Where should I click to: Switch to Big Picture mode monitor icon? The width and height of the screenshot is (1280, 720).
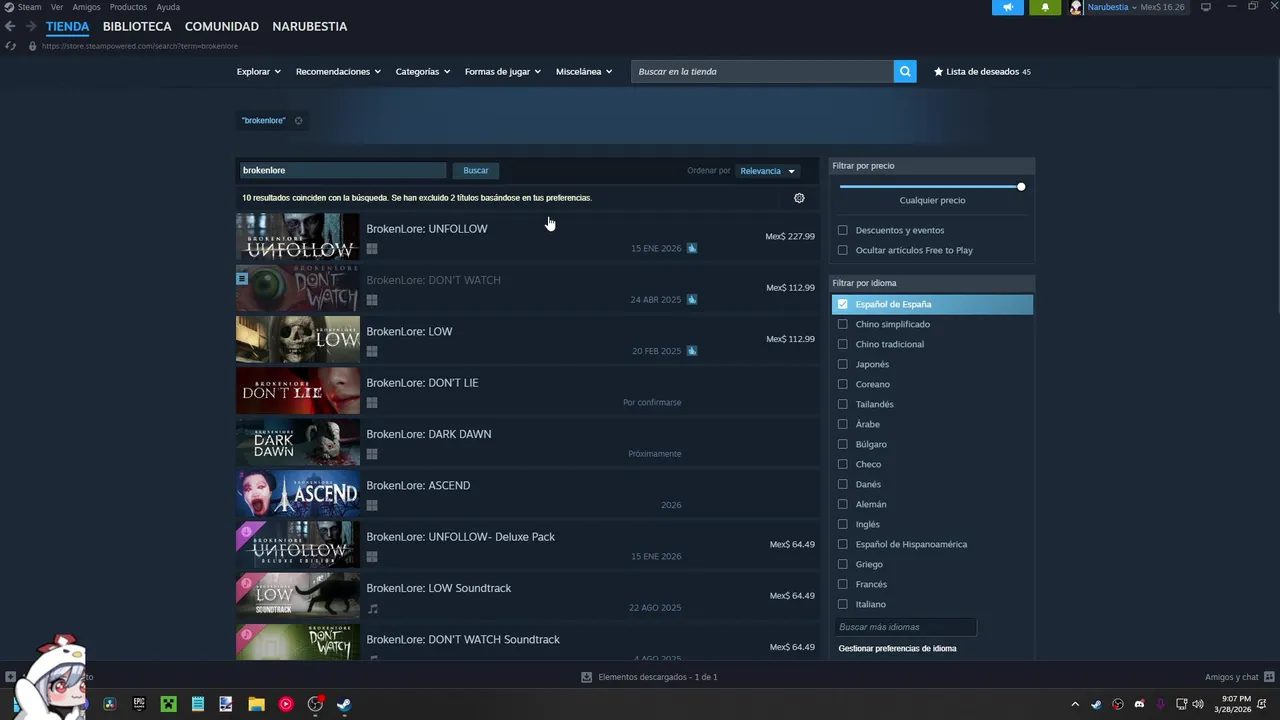click(1206, 7)
